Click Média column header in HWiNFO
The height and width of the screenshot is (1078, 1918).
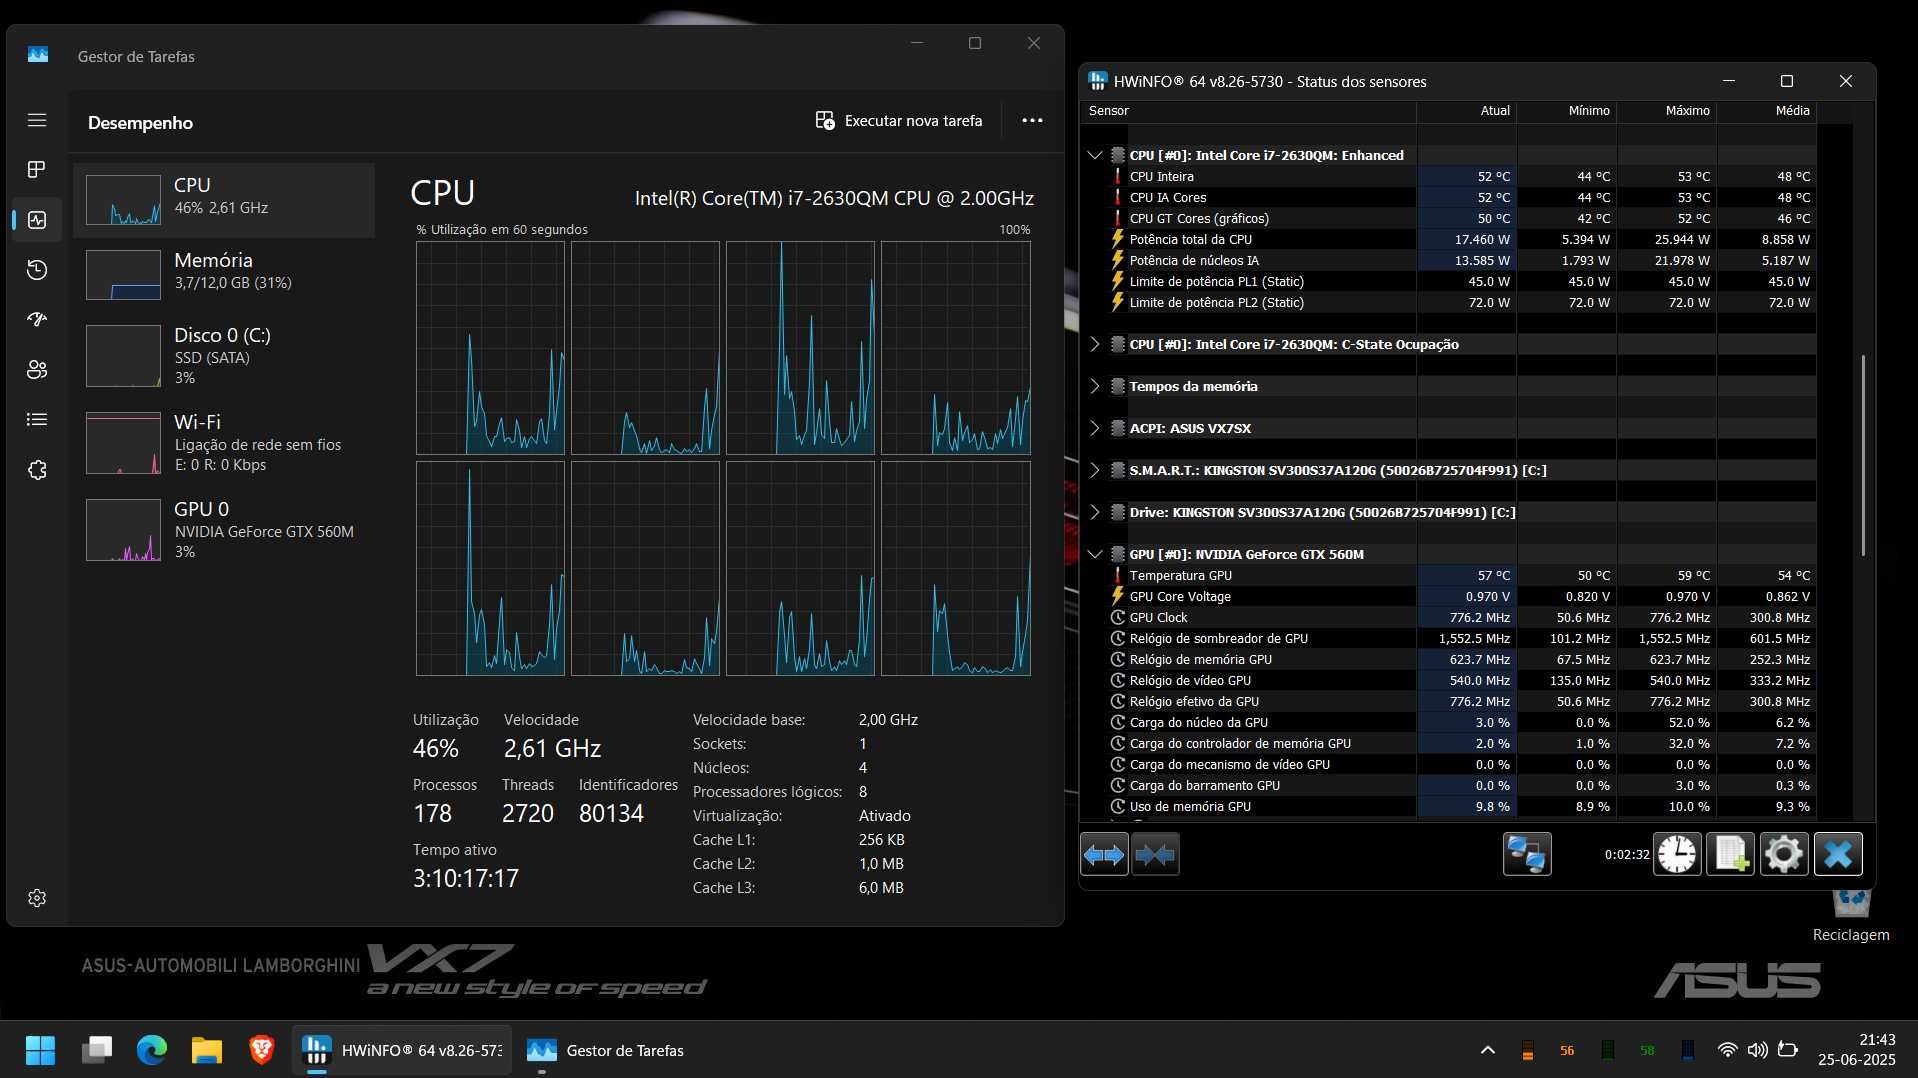pos(1766,111)
